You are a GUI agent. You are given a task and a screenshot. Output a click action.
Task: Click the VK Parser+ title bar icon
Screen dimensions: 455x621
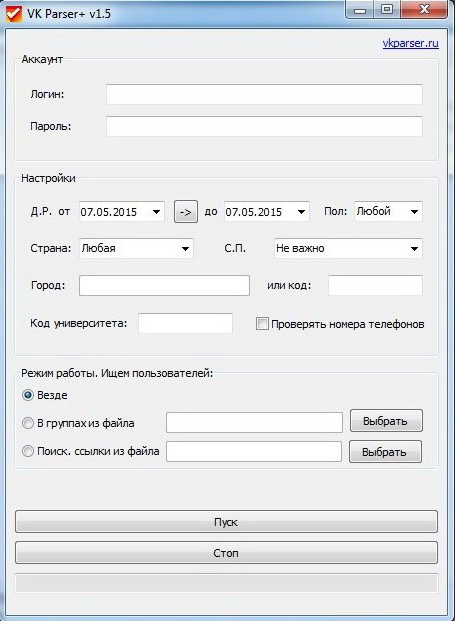tap(14, 13)
